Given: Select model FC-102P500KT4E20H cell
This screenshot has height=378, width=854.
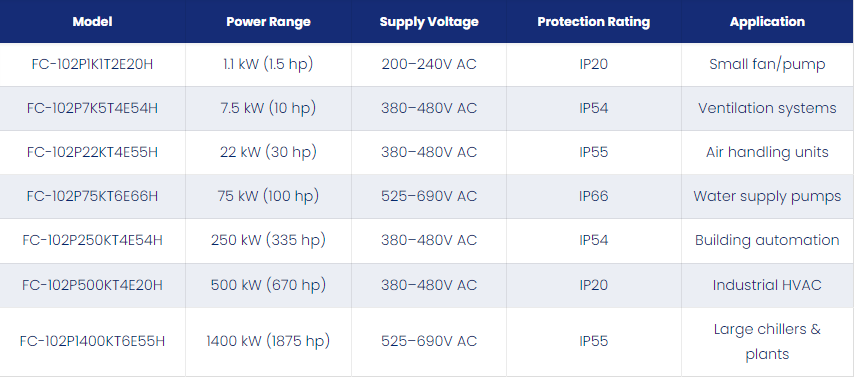Looking at the screenshot, I should [x=93, y=285].
